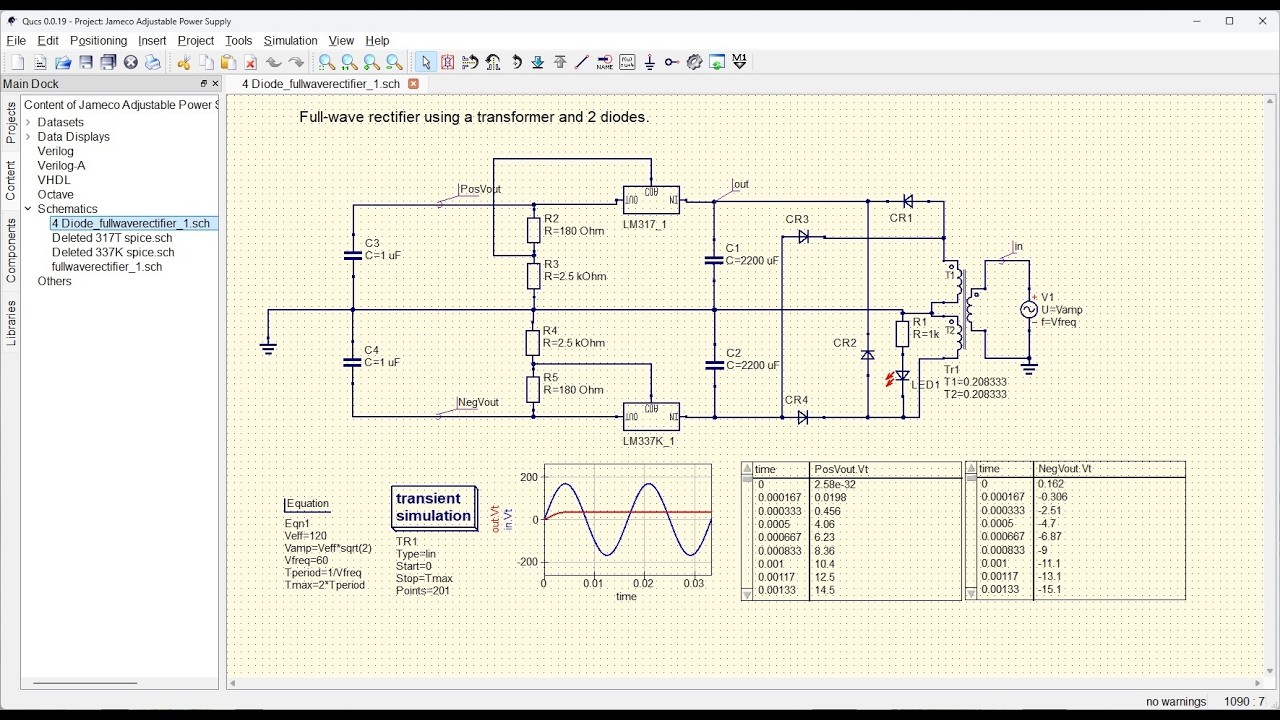Select Verilog-A in content tree

click(x=61, y=166)
